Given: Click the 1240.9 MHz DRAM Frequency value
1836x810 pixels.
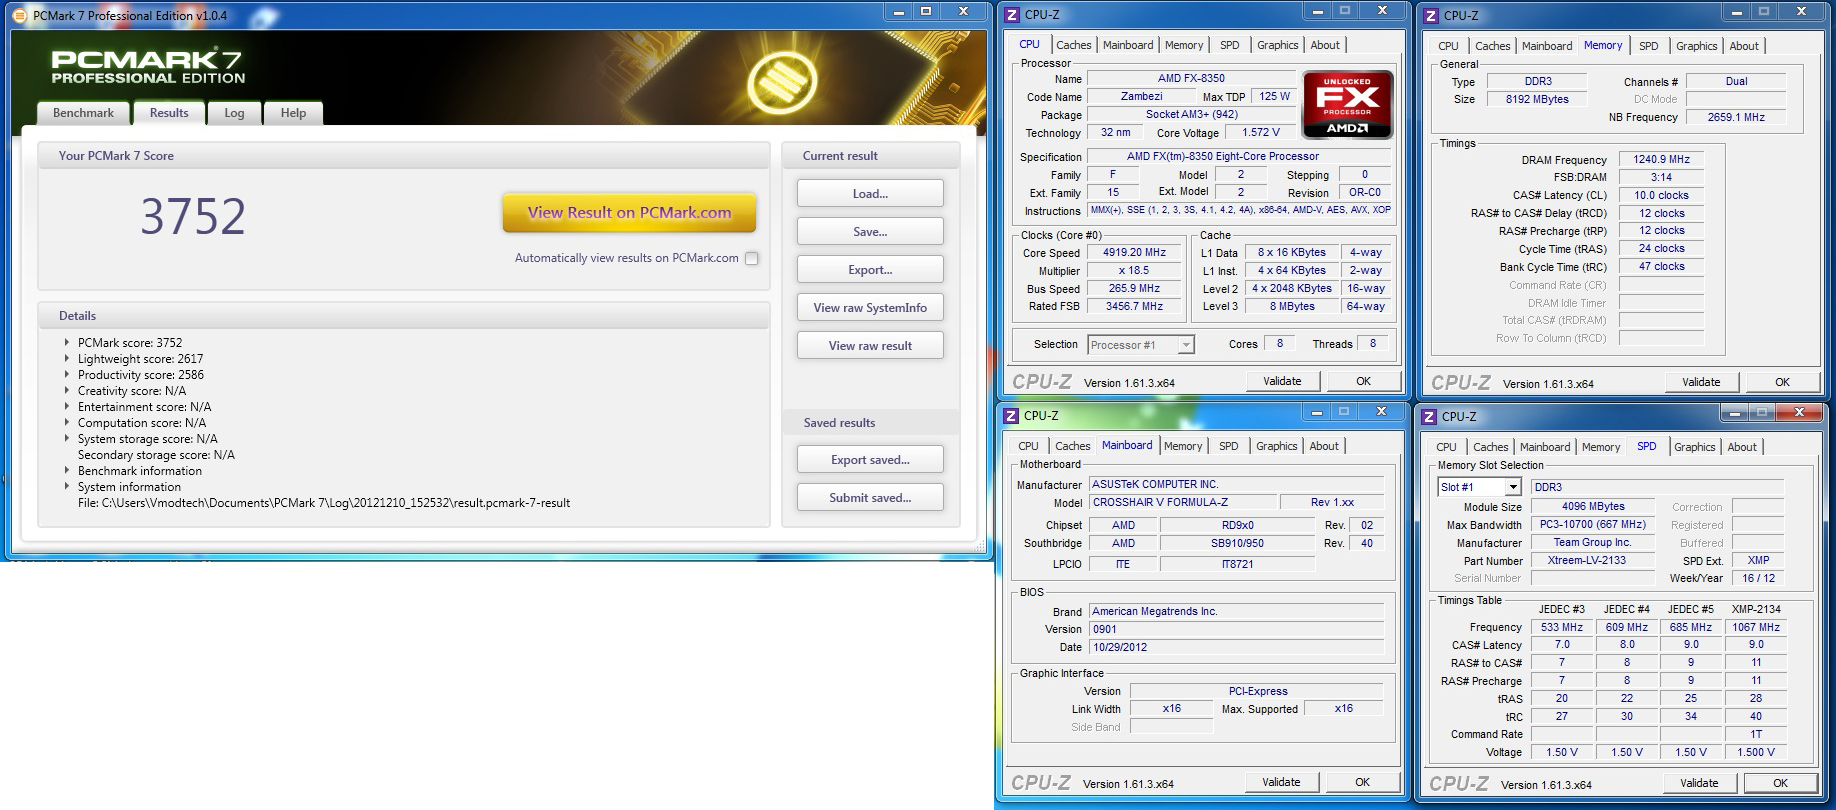Looking at the screenshot, I should coord(1661,160).
